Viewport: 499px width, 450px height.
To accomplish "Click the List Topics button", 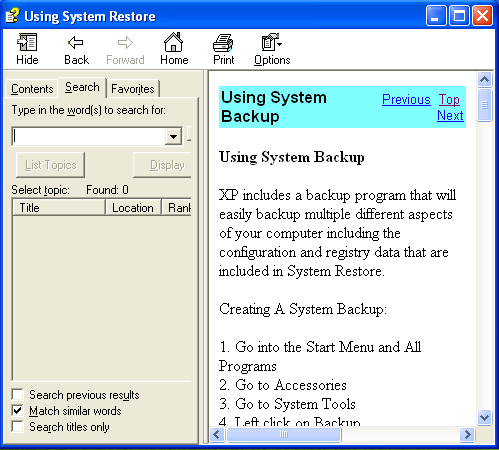I will [x=50, y=165].
